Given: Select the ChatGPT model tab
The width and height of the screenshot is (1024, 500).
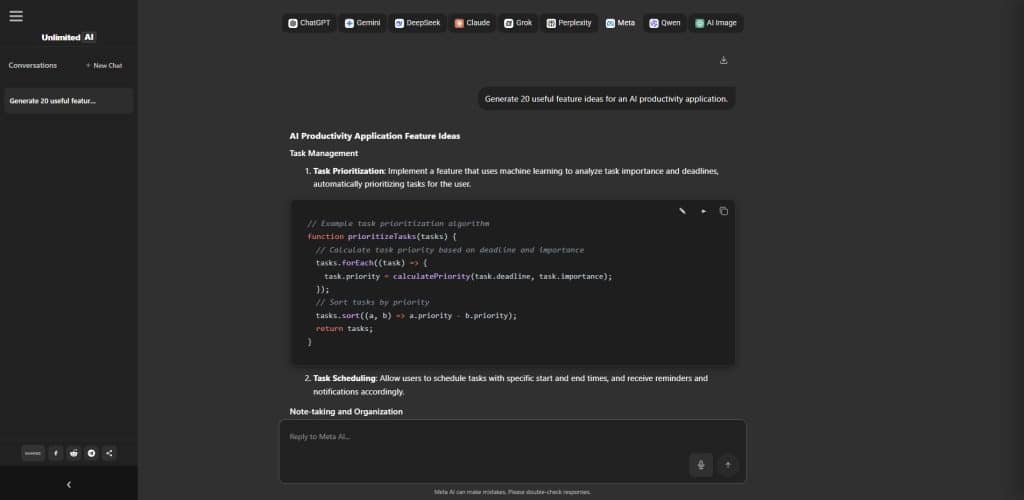Looking at the screenshot, I should pos(310,23).
